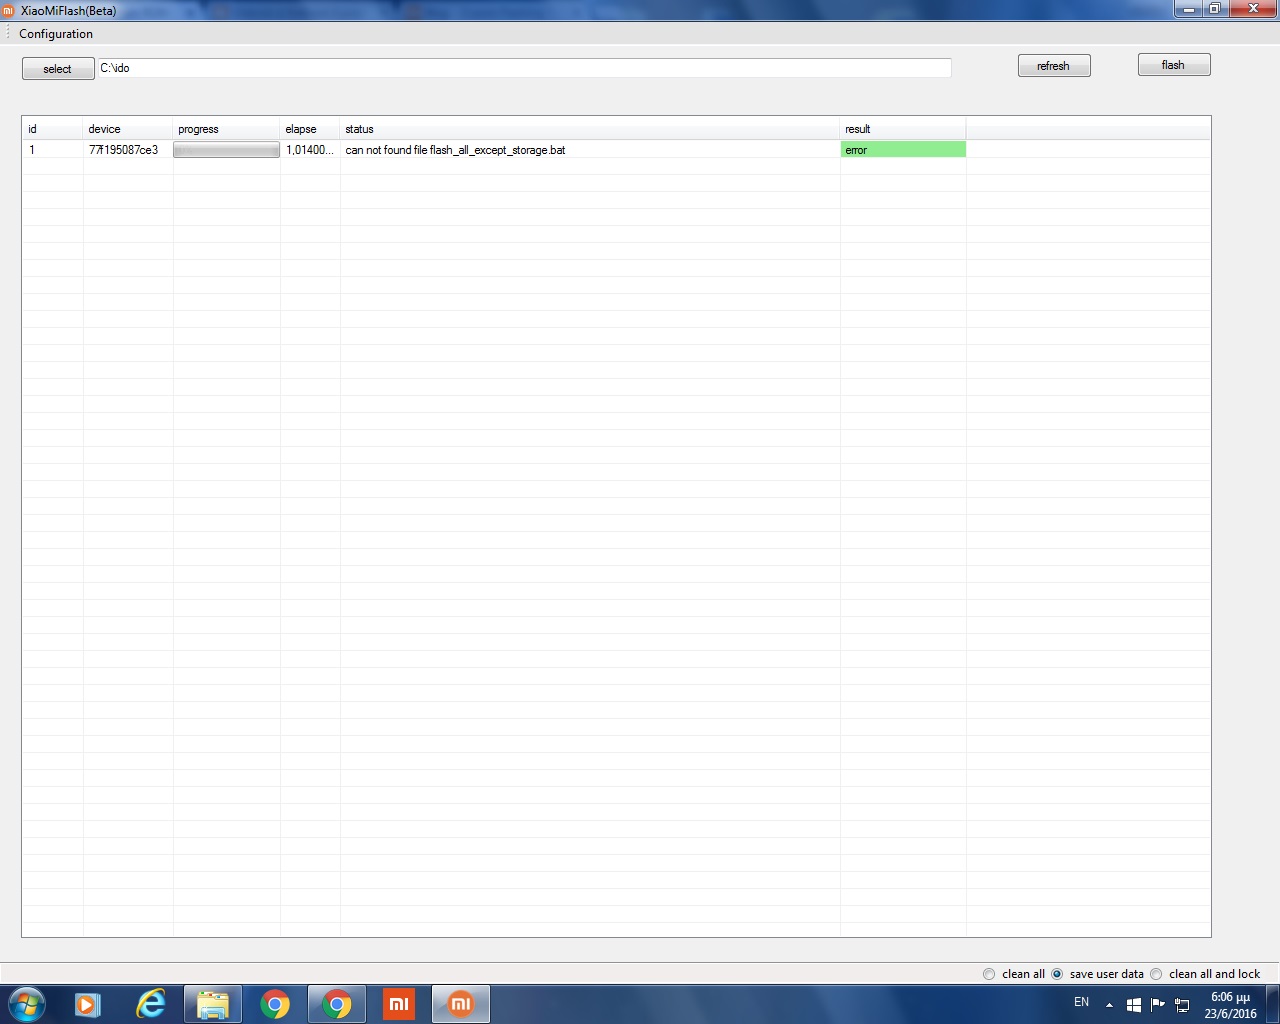Sort by the device column header
Image resolution: width=1280 pixels, height=1024 pixels.
pos(128,129)
